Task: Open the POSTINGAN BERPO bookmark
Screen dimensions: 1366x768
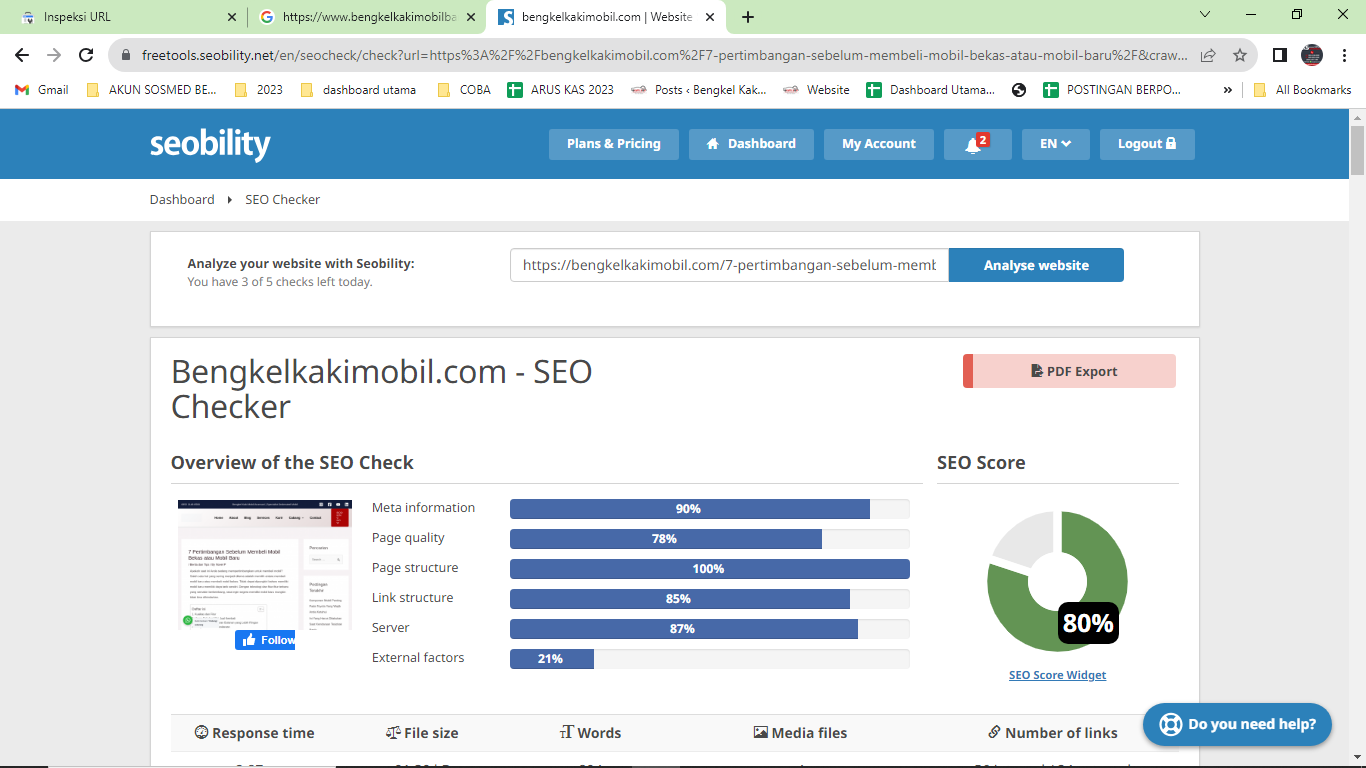Action: click(x=1112, y=89)
